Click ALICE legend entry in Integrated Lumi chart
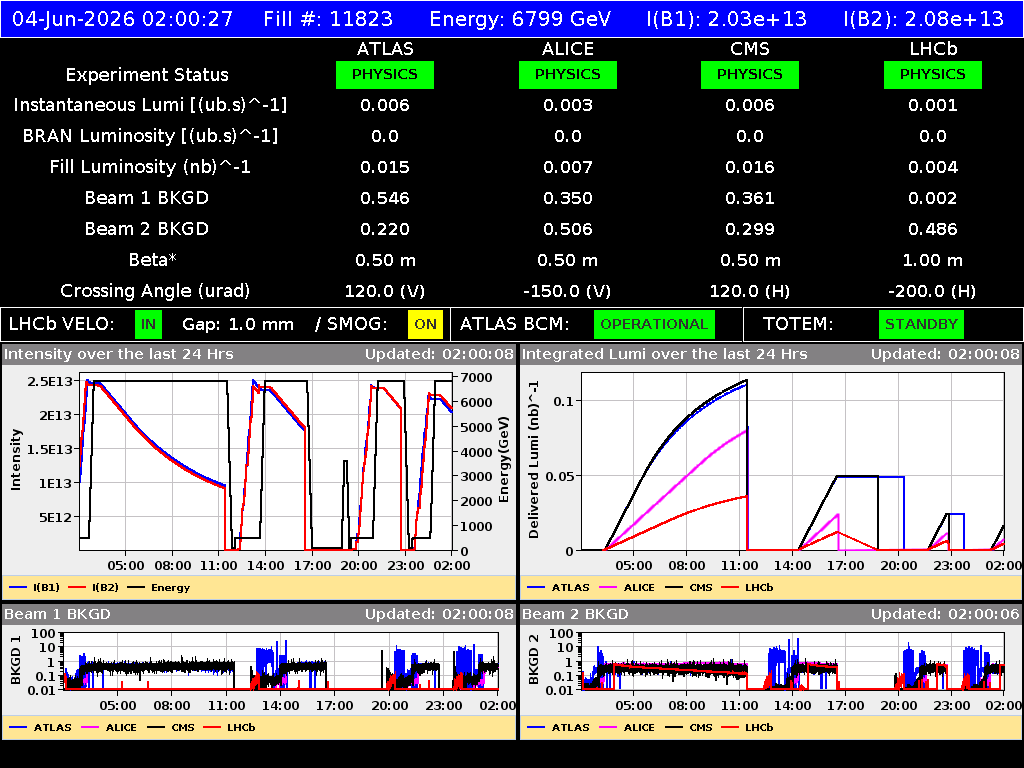Image resolution: width=1024 pixels, height=768 pixels. (627, 587)
